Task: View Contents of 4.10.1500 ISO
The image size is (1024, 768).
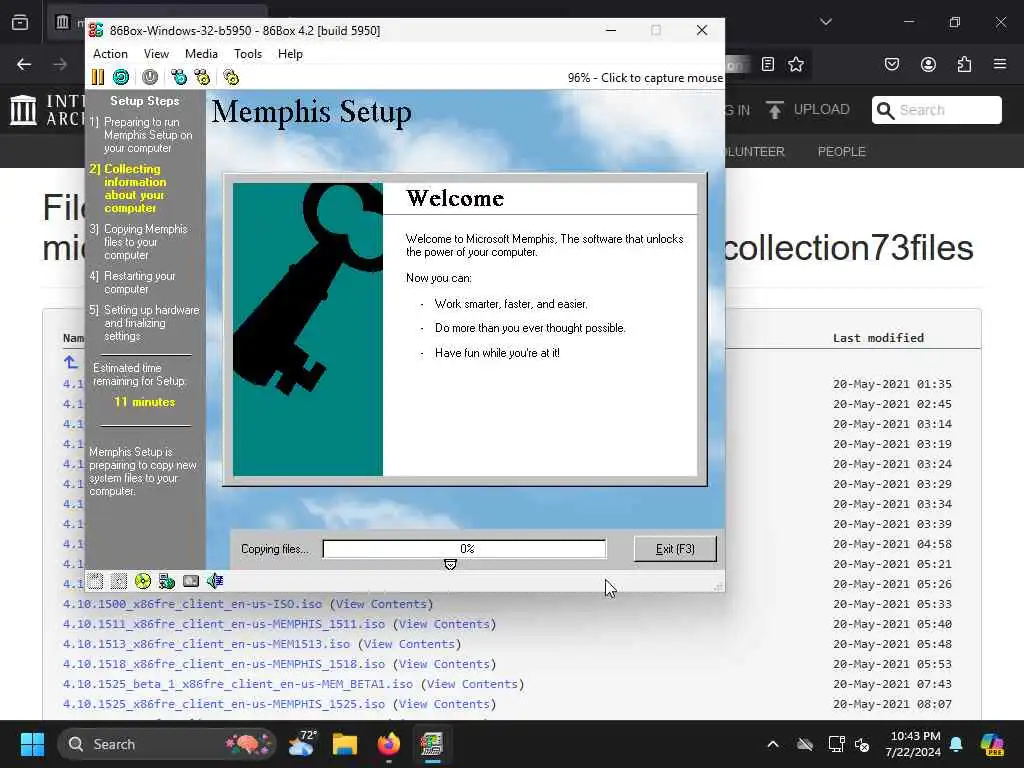Action: [381, 604]
